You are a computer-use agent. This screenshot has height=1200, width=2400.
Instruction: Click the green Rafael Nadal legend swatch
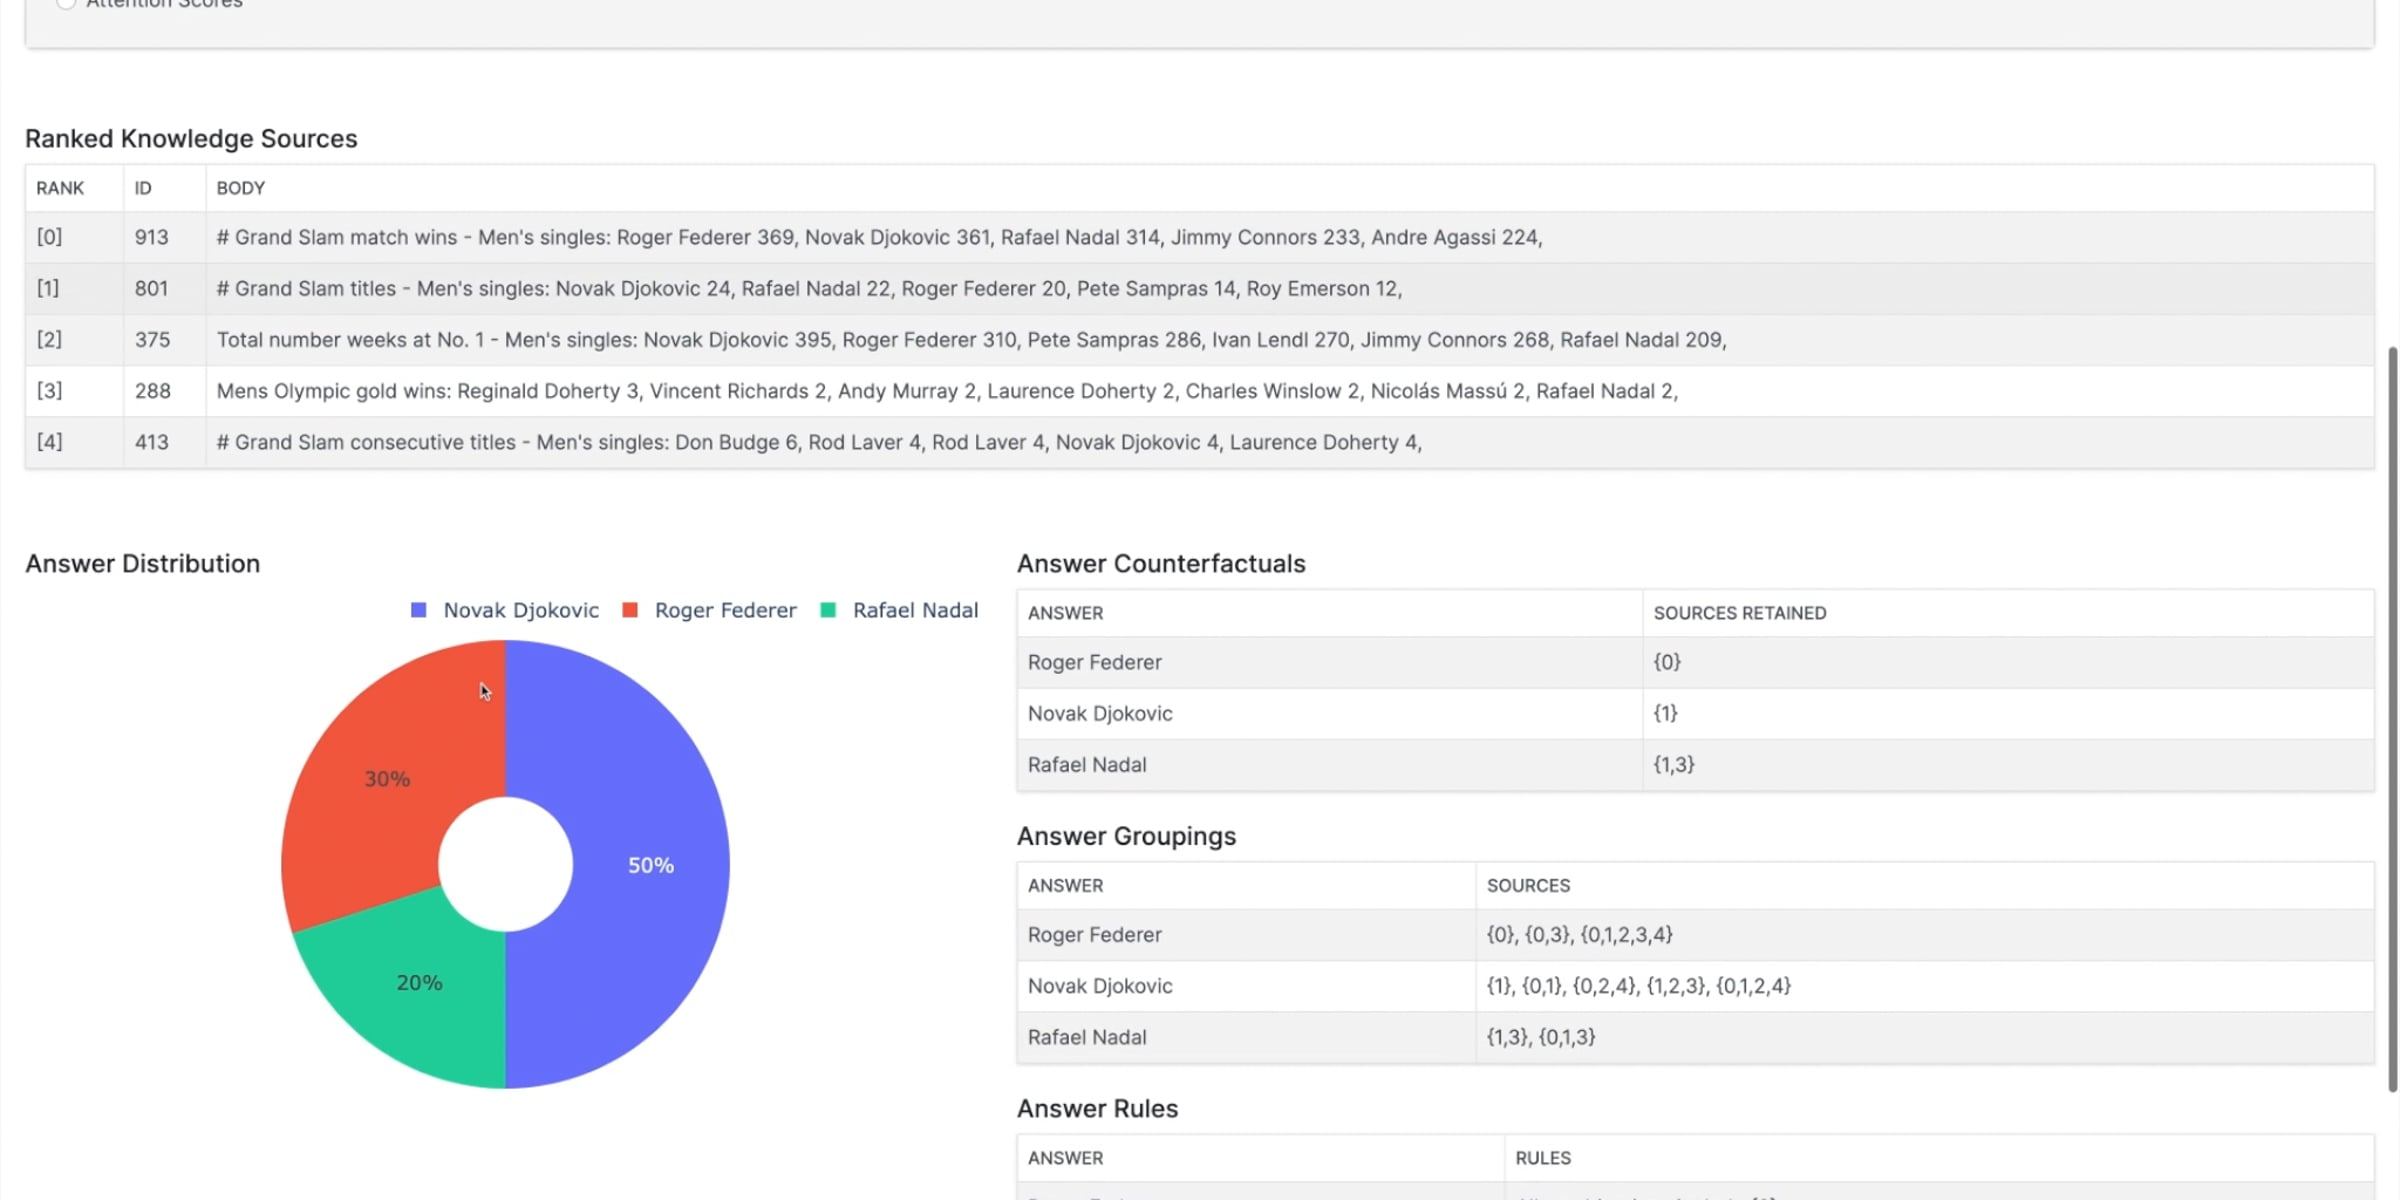click(828, 610)
